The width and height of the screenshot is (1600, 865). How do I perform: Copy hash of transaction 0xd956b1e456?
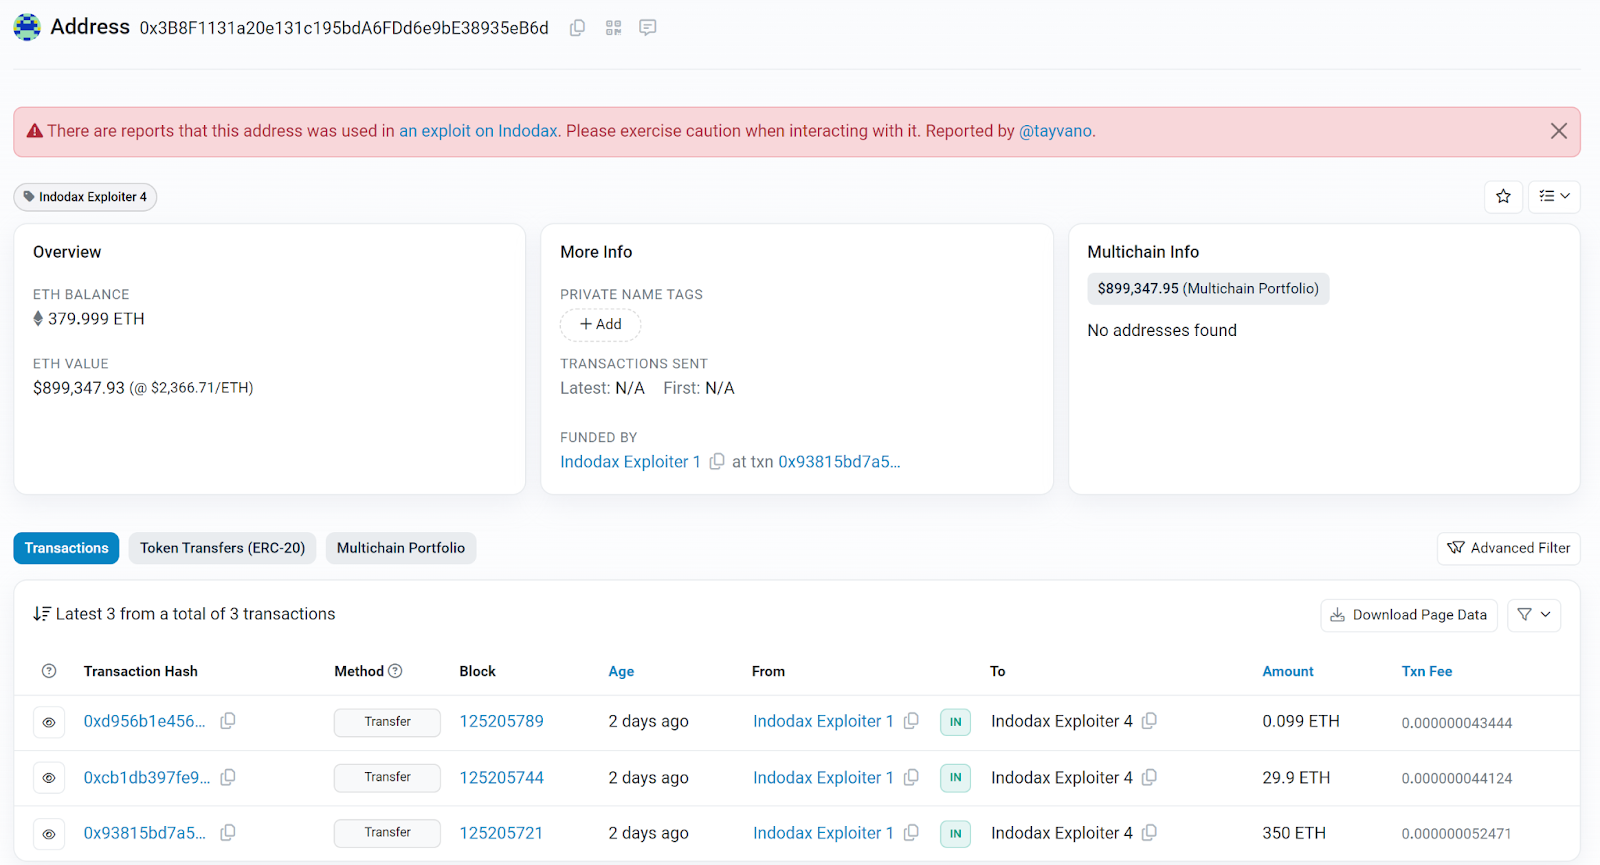[228, 721]
